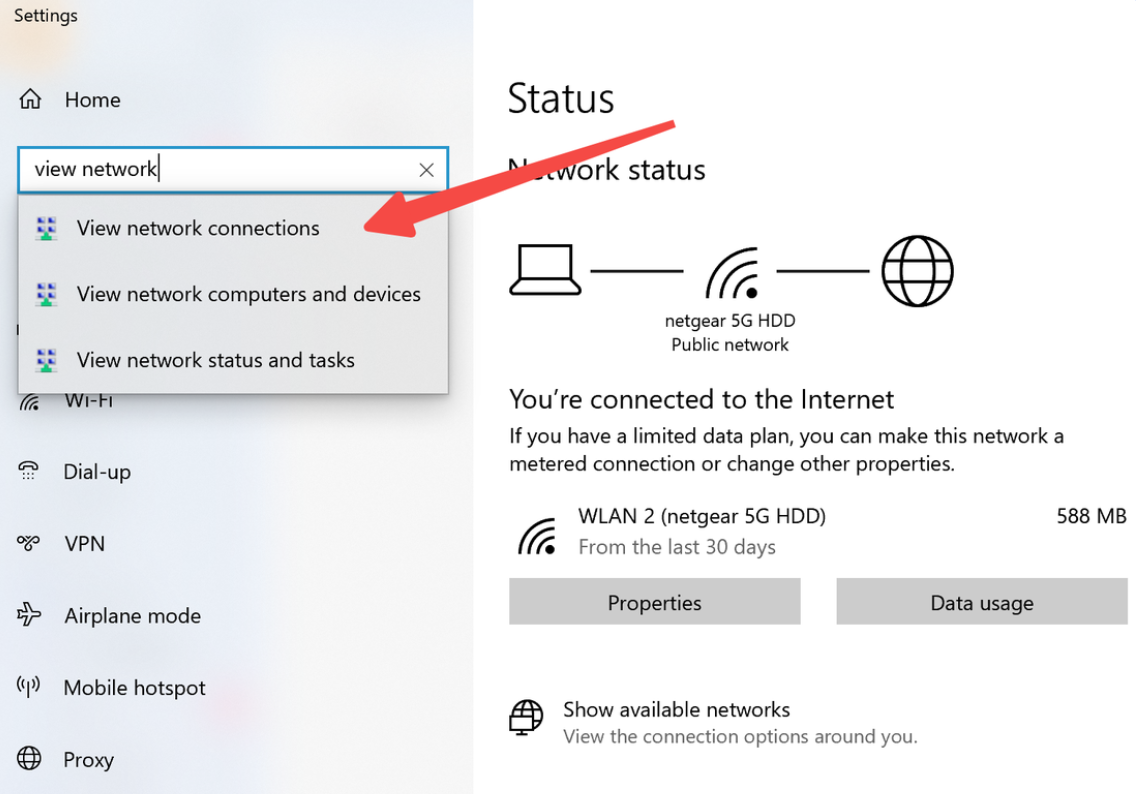1136x794 pixels.
Task: Click icon beside View network connections
Action: point(46,228)
